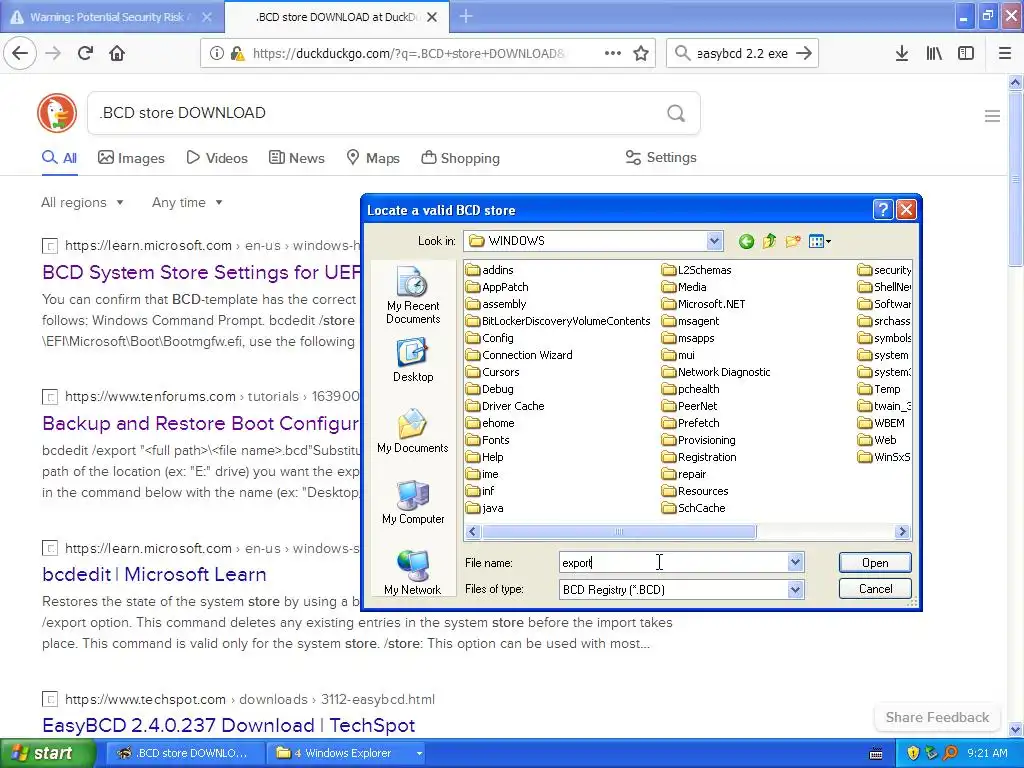Click the dialog's question-mark help button
The image size is (1024, 768).
[882, 210]
